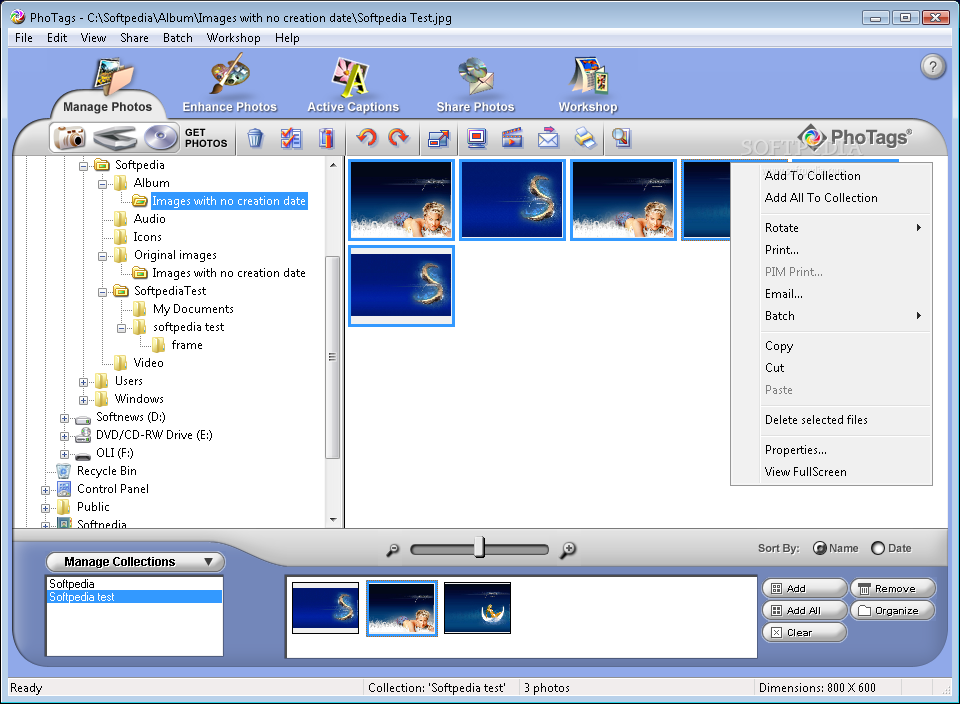Get photos from camera icon
960x704 pixels.
[x=69, y=137]
